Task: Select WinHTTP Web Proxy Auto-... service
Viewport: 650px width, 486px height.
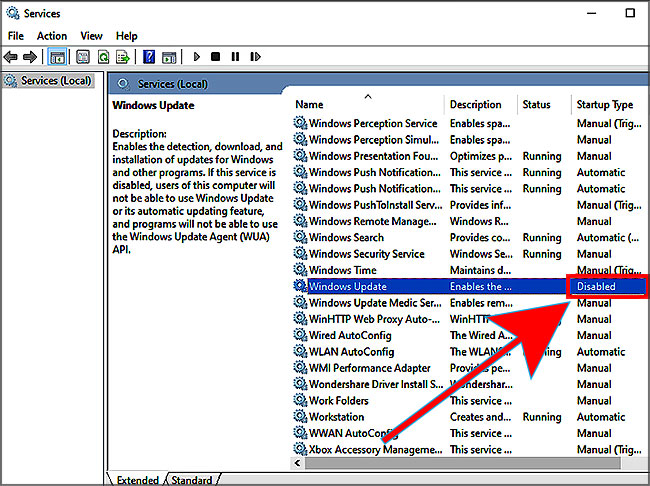Action: 468,319
